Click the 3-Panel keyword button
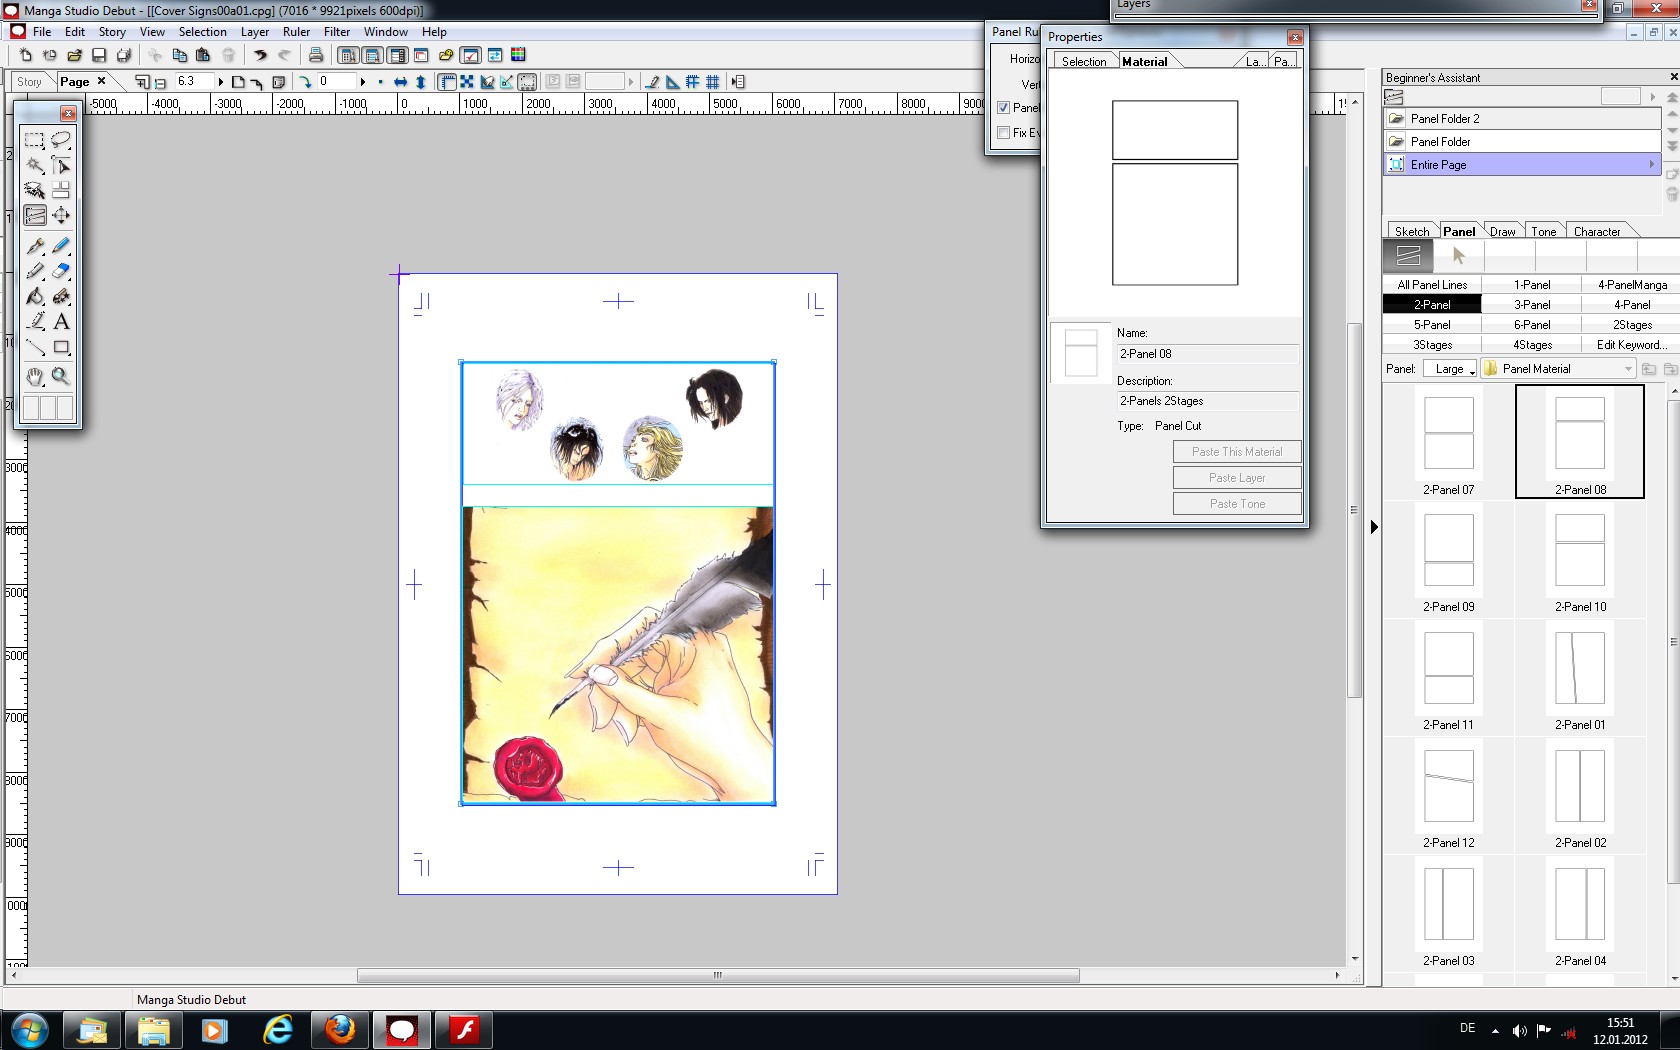This screenshot has width=1680, height=1050. click(x=1532, y=305)
